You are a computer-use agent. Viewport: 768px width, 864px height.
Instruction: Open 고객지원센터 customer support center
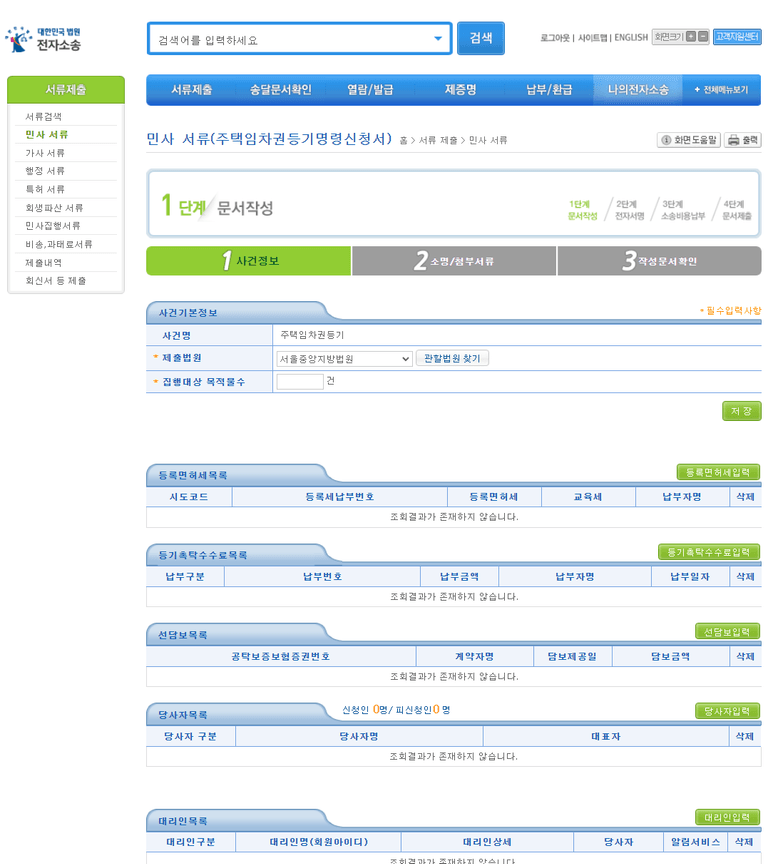pos(737,37)
